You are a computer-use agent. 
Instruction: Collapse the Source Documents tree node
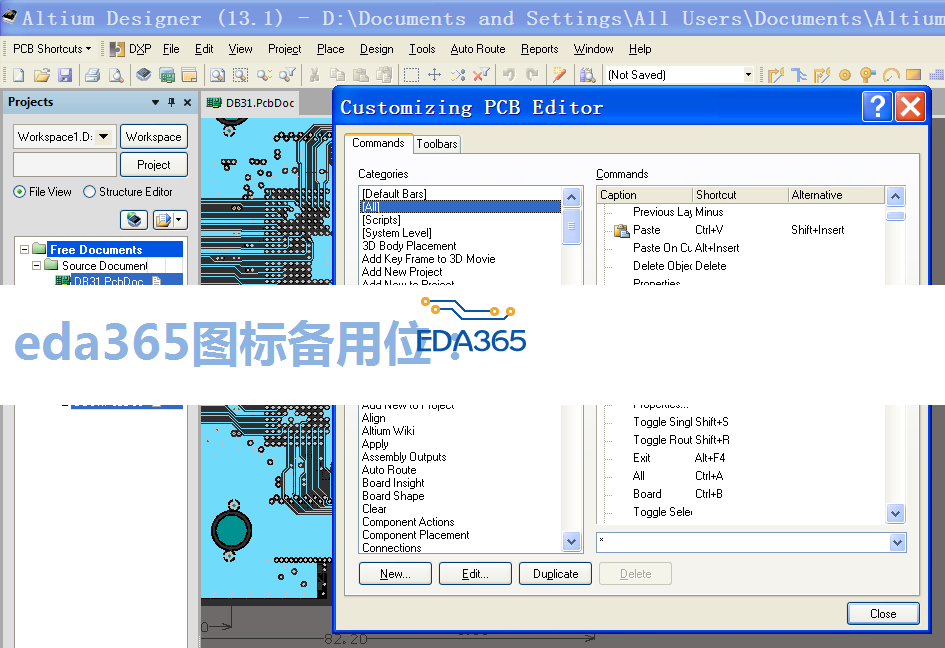coord(37,265)
